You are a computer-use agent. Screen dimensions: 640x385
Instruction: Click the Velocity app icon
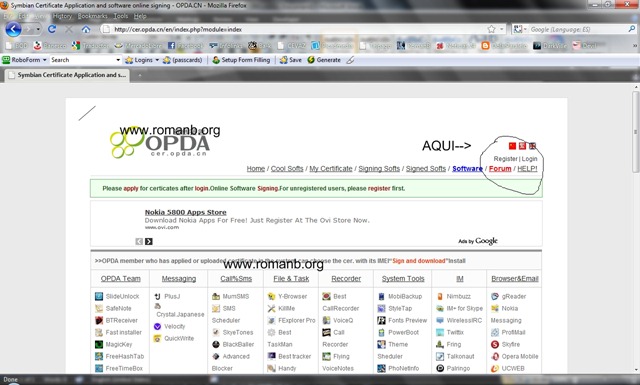[158, 326]
